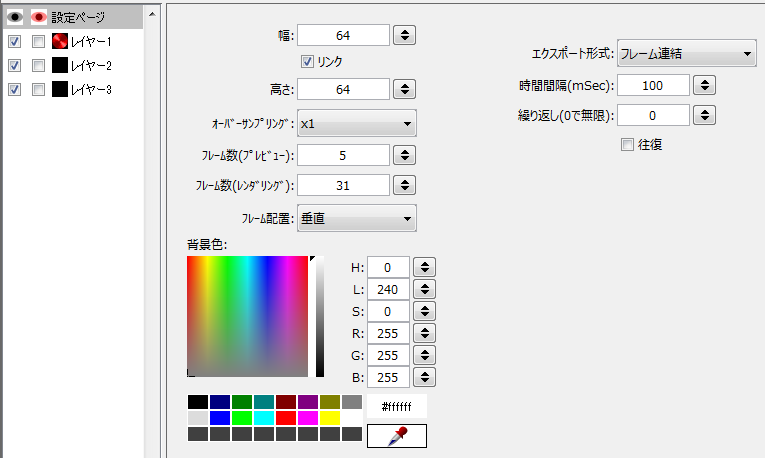The image size is (765, 458).
Task: Click the 幅 width input field
Action: [x=343, y=35]
